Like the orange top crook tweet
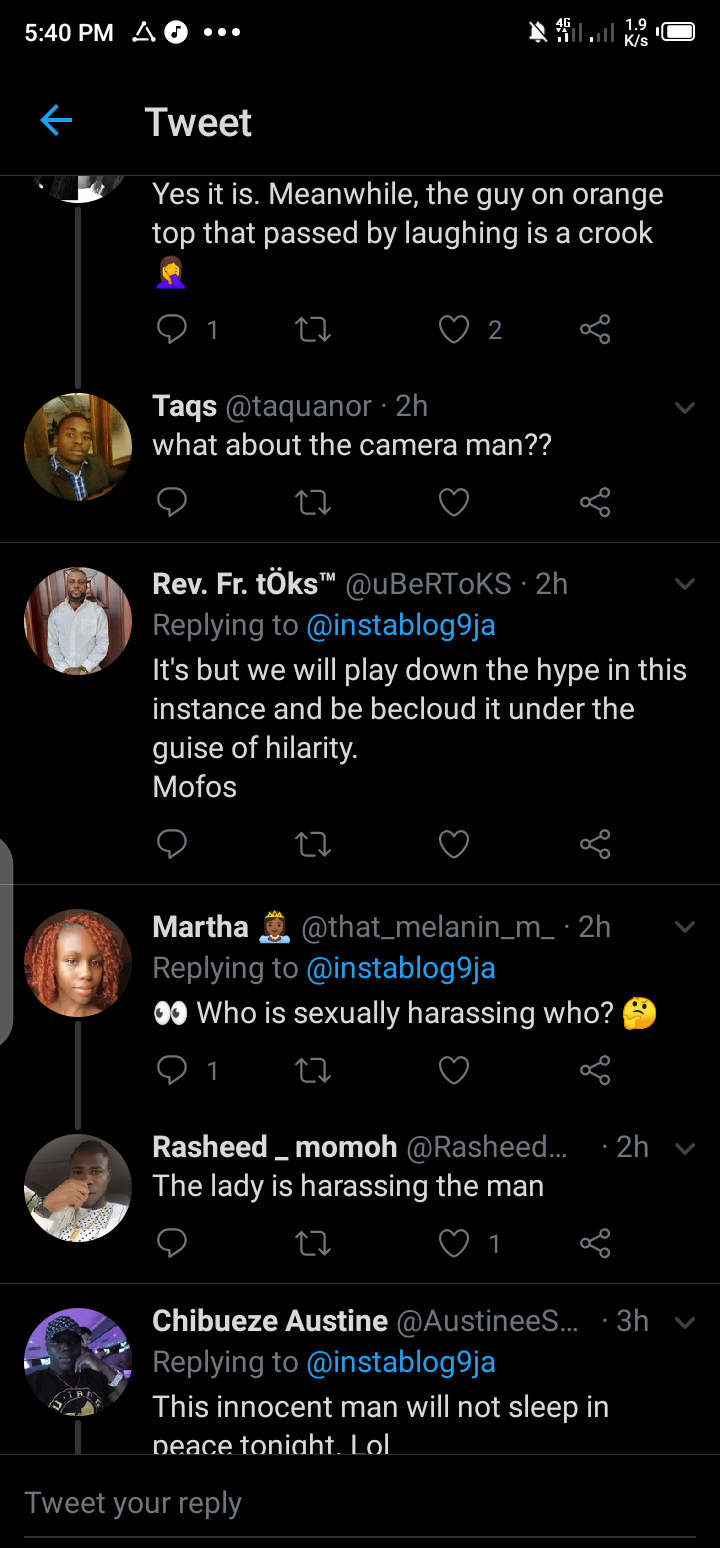Viewport: 720px width, 1548px height. [x=454, y=330]
